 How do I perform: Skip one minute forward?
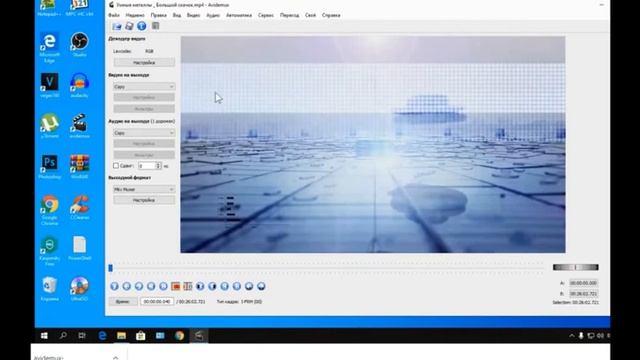261,286
